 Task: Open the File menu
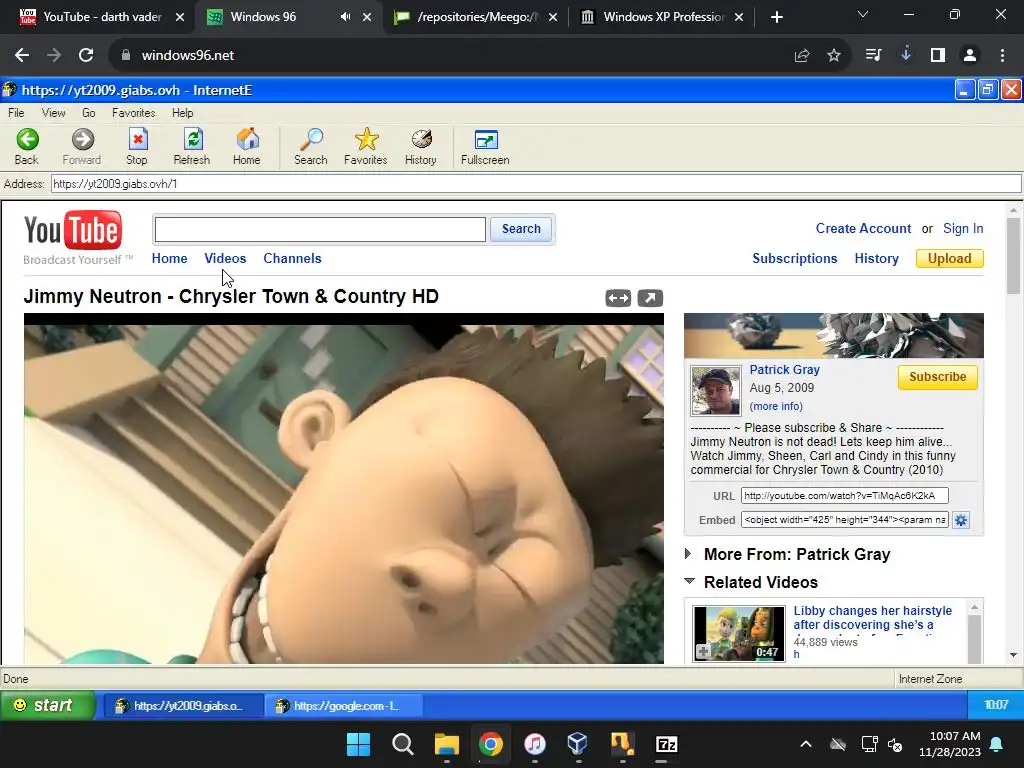(x=16, y=113)
